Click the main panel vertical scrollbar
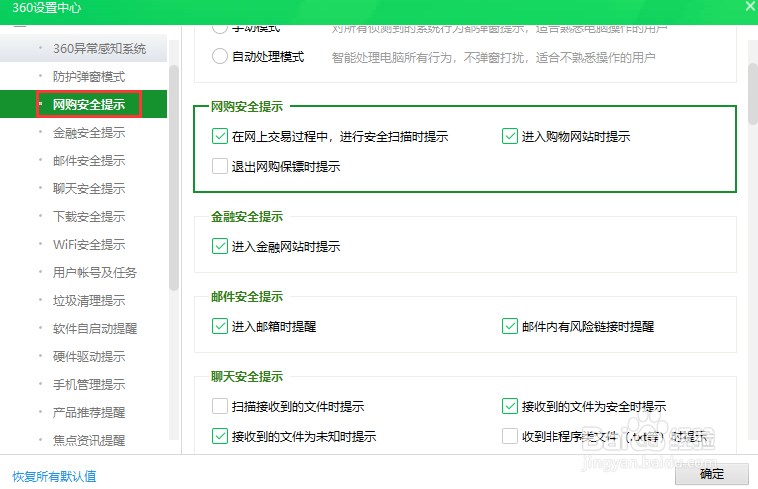Image resolution: width=758 pixels, height=489 pixels. [753, 94]
